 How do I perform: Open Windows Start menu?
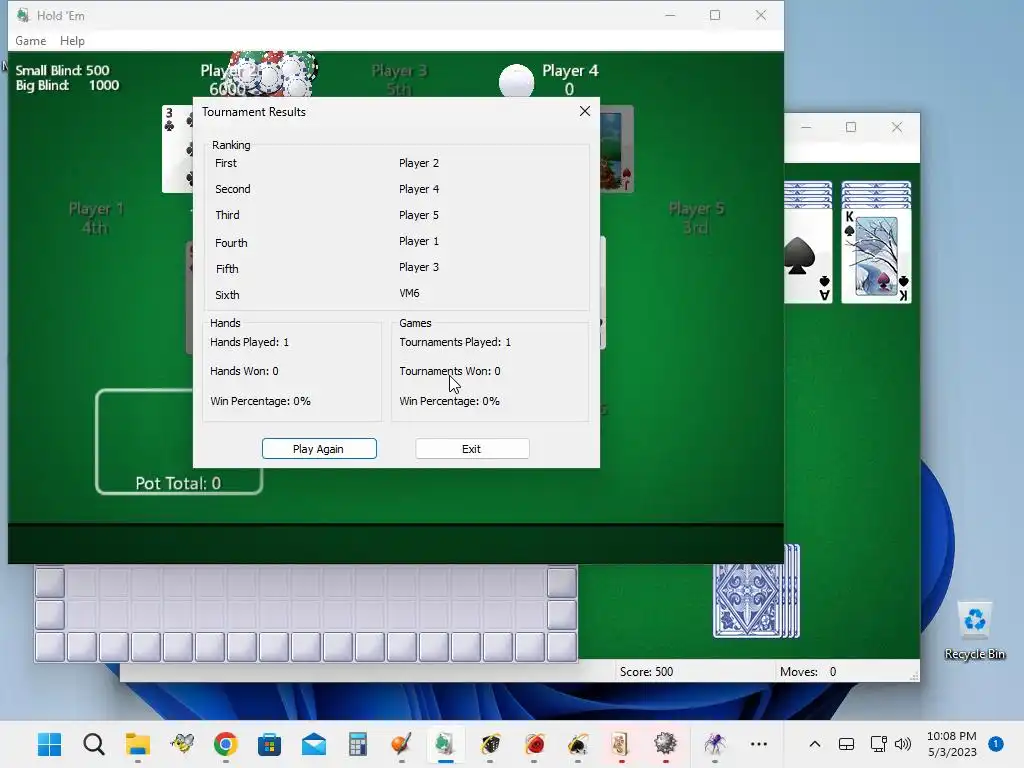tap(50, 744)
